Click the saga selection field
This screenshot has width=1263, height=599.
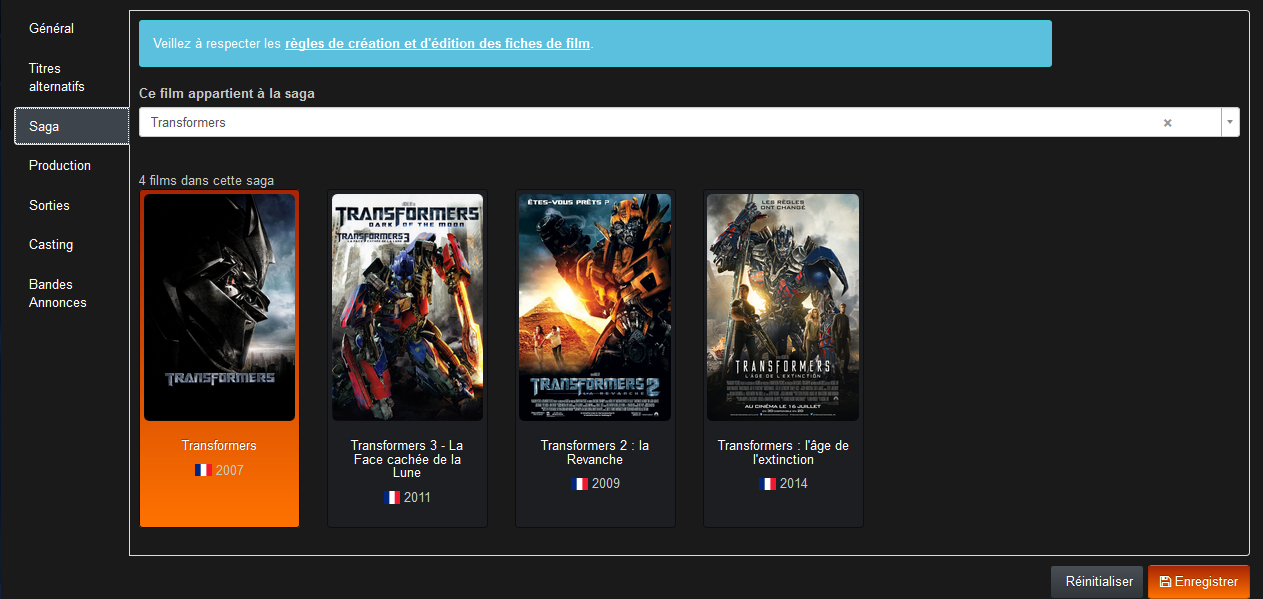pos(650,122)
